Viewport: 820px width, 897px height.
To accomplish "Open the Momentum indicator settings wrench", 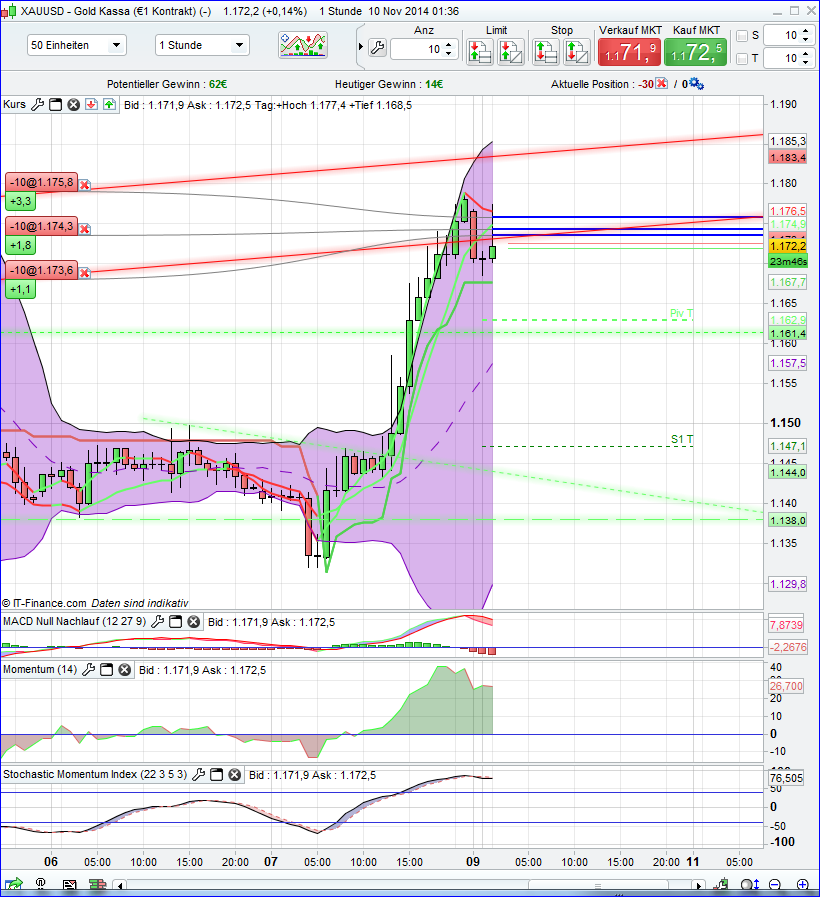I will click(89, 670).
